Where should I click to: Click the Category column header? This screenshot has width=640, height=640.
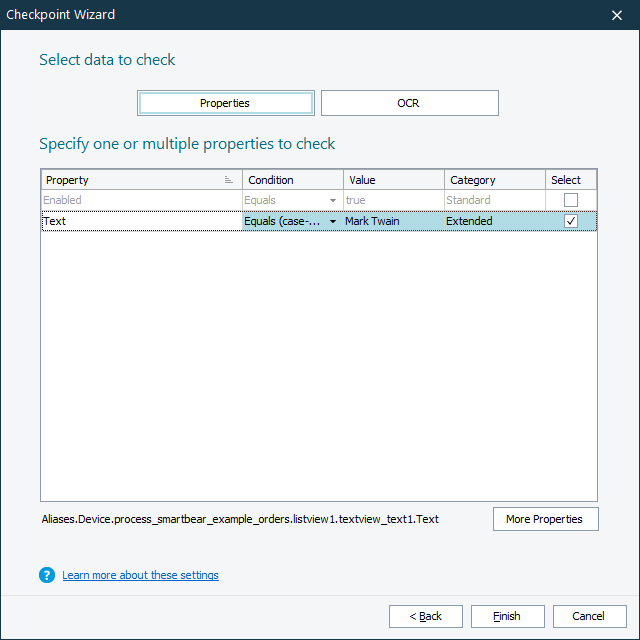pyautogui.click(x=495, y=180)
